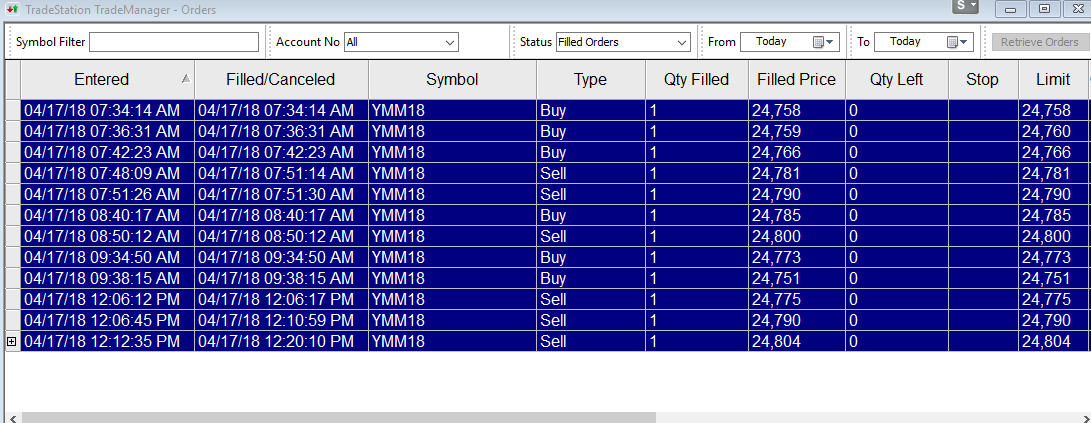The image size is (1091, 423).
Task: Expand the 12:12:35 PM order row
Action: 11,342
